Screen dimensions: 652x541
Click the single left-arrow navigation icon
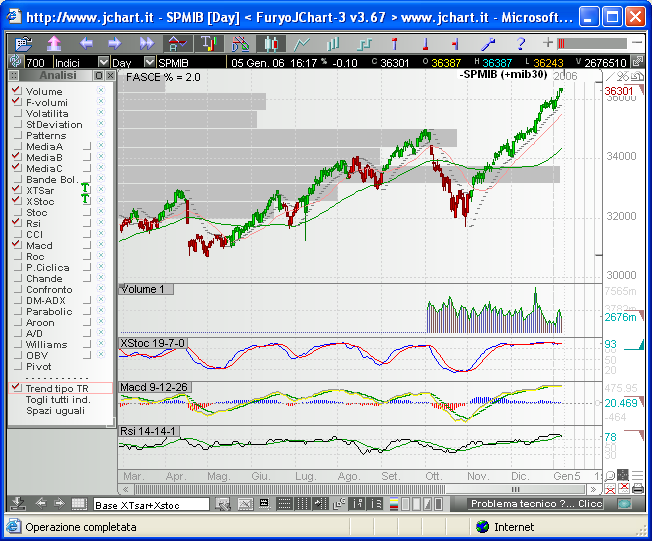pos(86,43)
